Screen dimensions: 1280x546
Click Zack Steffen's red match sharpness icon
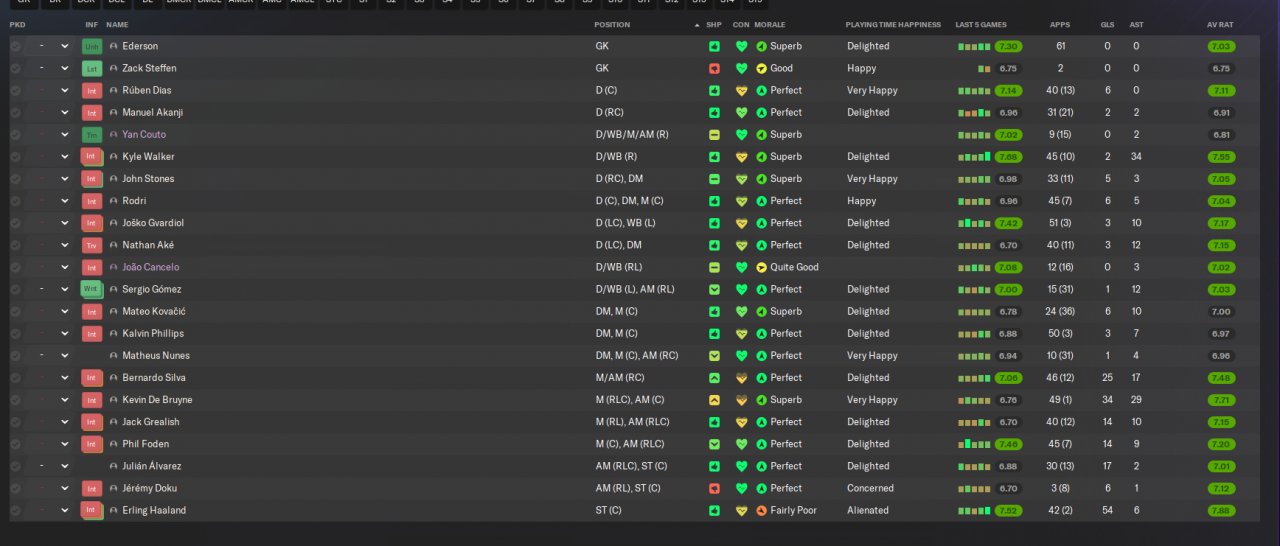[714, 68]
